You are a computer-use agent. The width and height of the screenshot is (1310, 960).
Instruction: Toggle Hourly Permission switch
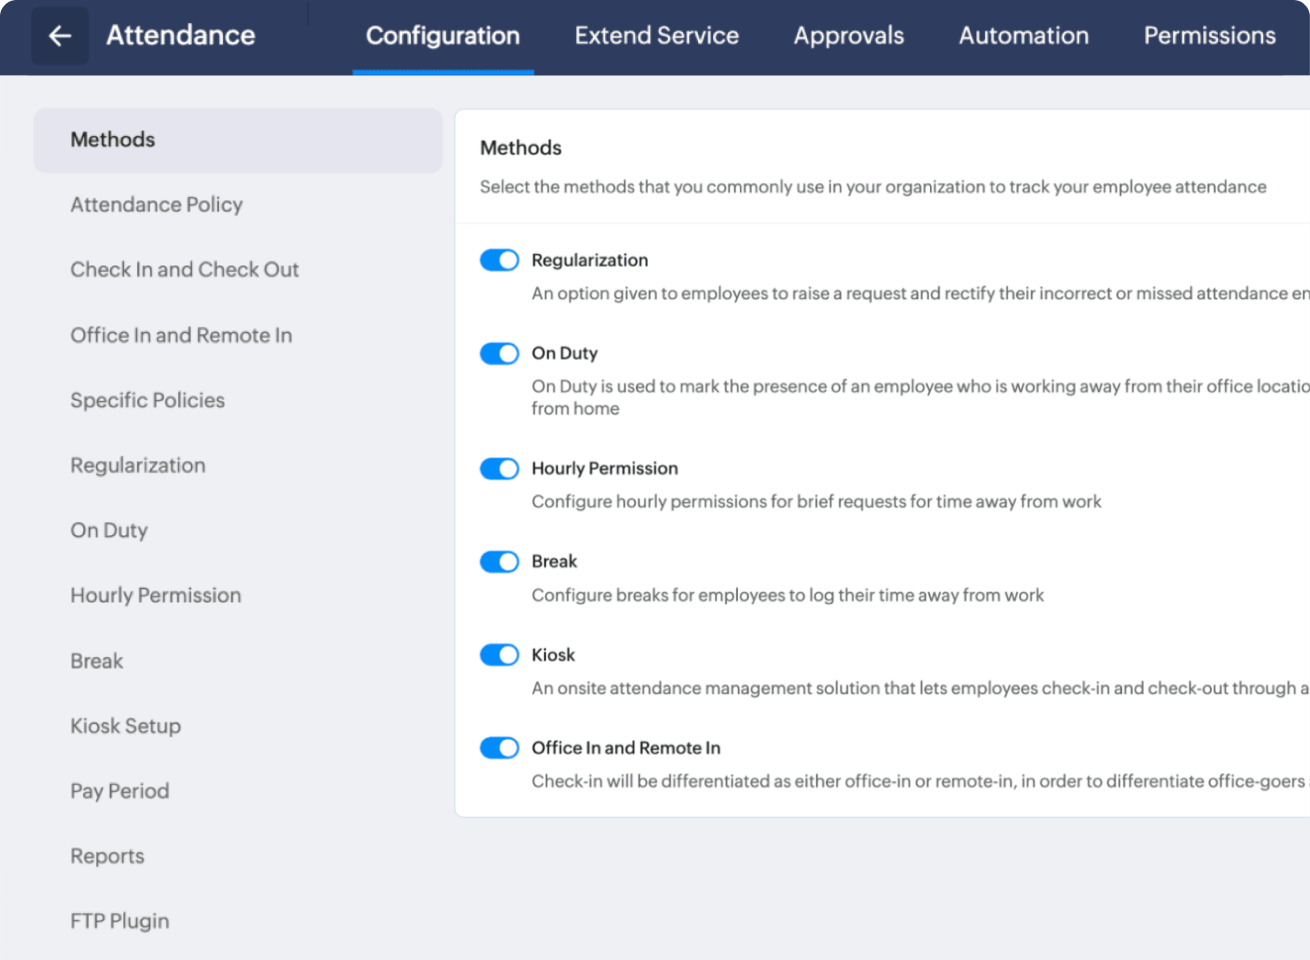coord(499,468)
